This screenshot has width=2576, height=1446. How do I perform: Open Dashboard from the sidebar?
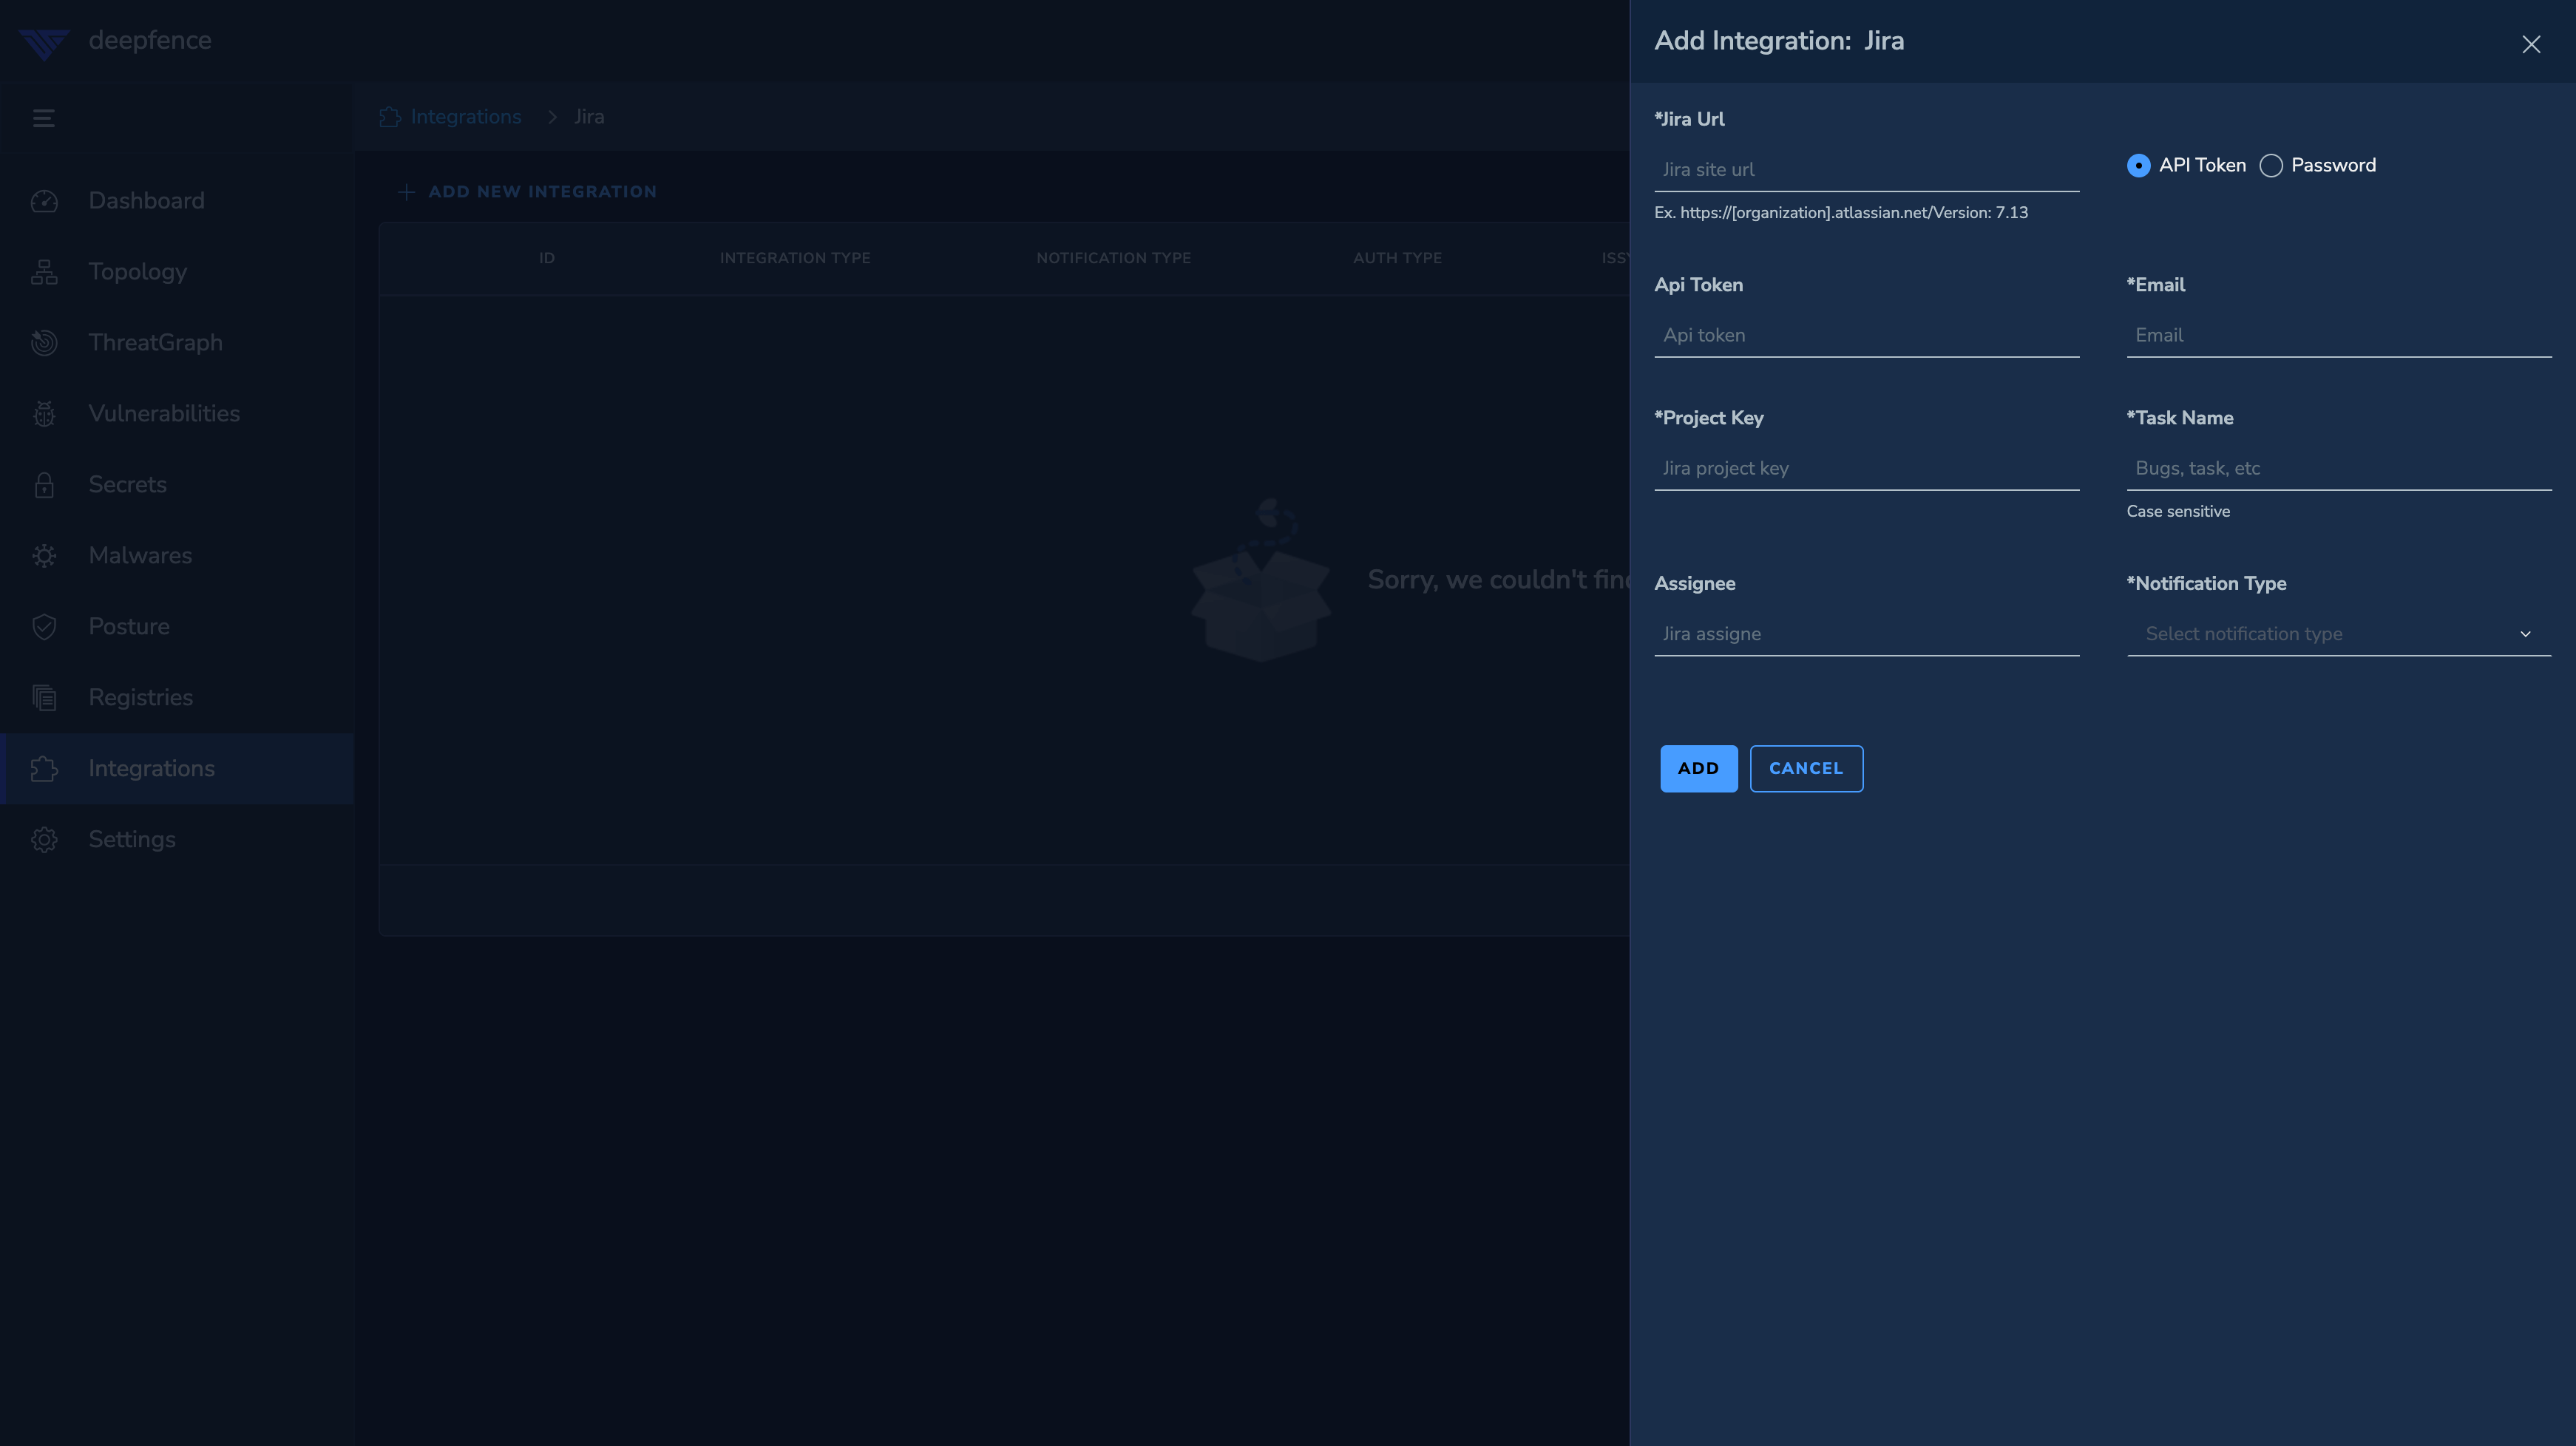[x=177, y=201]
